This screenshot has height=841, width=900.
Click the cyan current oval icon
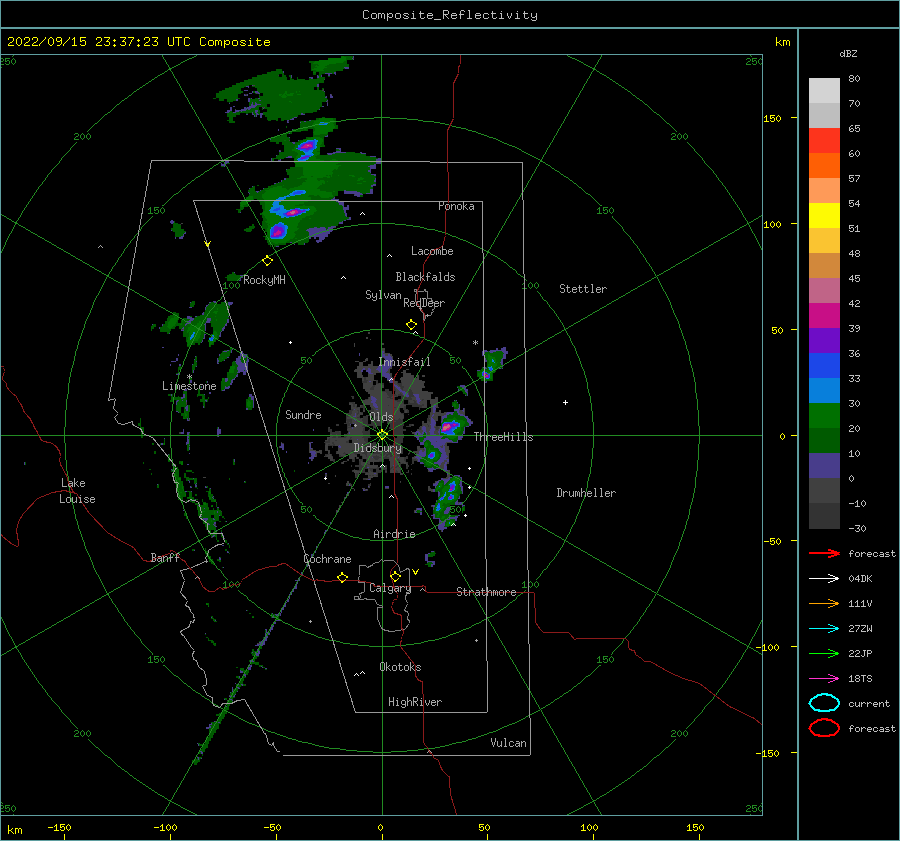click(824, 703)
